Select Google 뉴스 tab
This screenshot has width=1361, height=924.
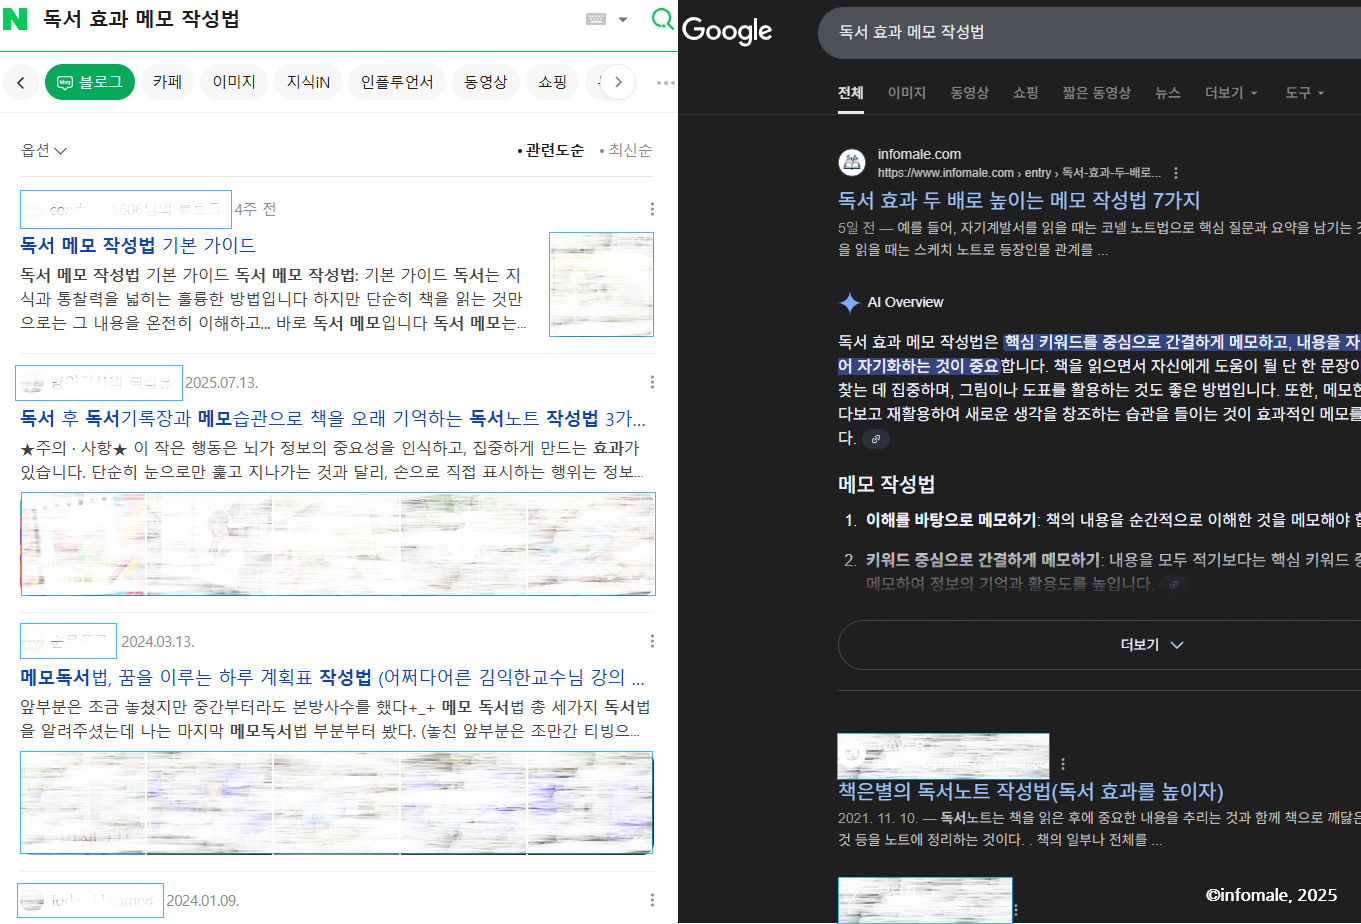click(1168, 93)
